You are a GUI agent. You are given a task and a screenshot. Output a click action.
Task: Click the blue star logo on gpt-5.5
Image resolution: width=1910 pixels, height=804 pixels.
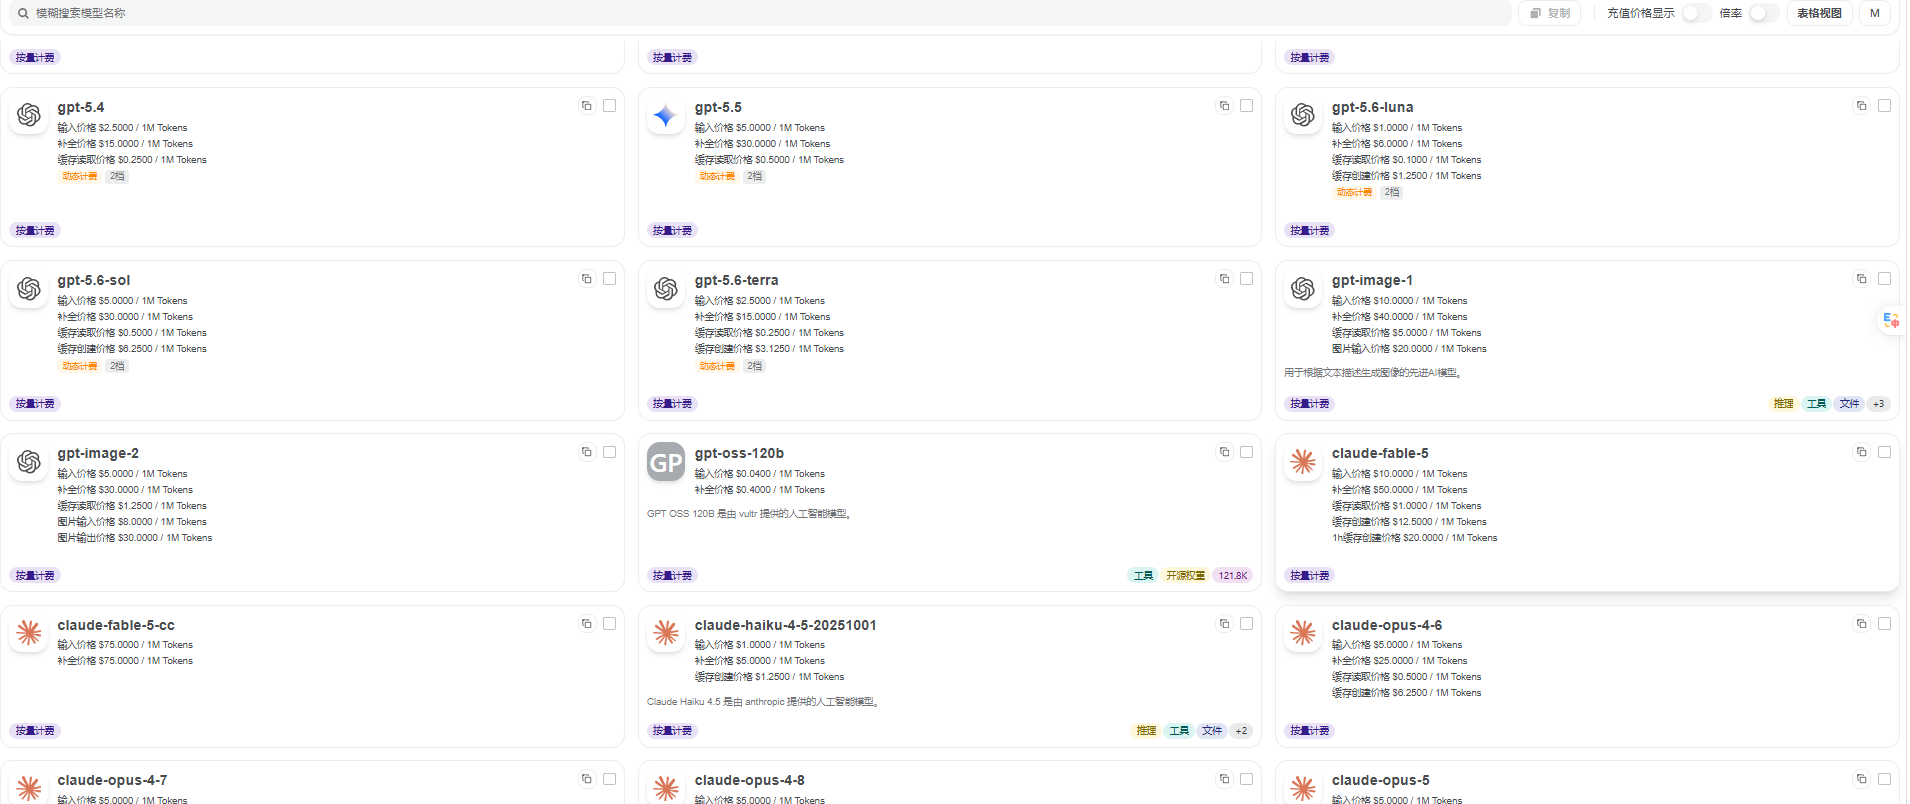click(666, 116)
